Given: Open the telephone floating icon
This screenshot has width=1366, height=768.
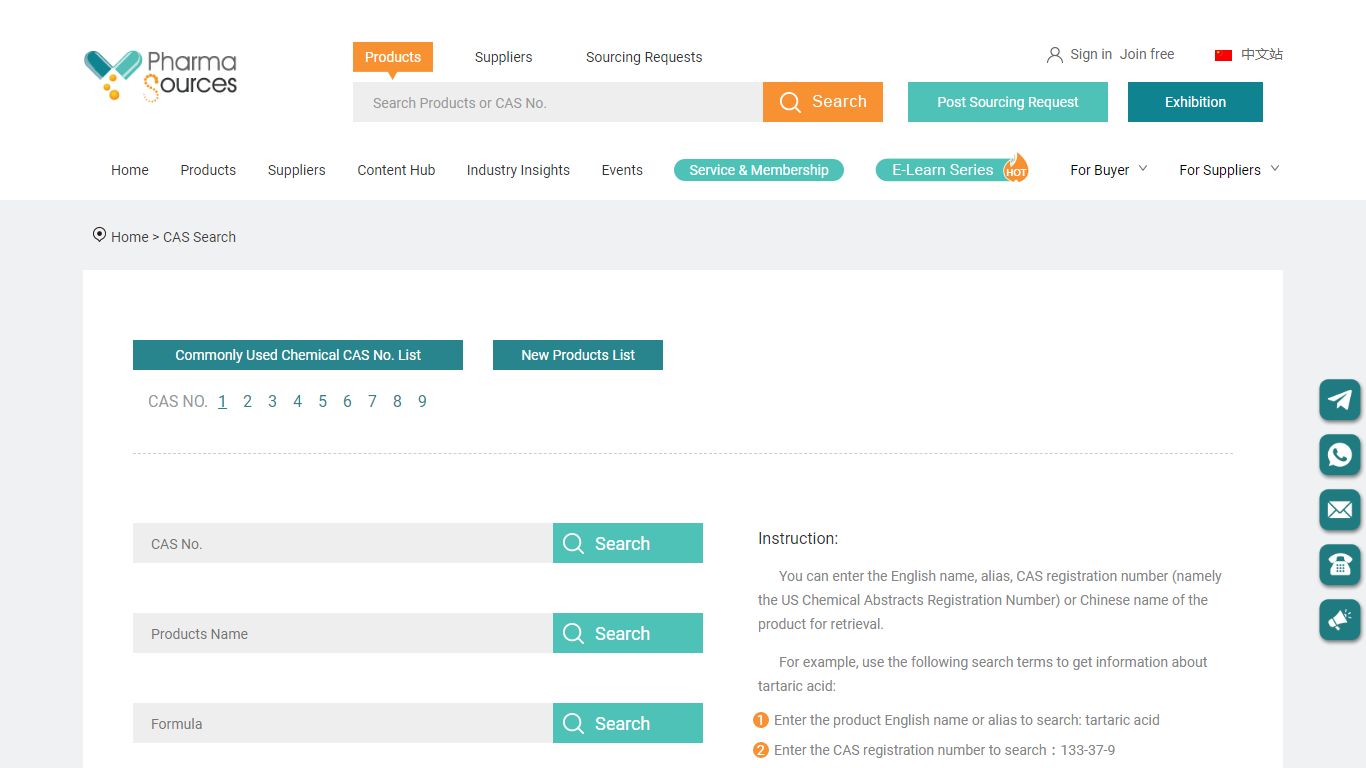Looking at the screenshot, I should click(x=1340, y=565).
